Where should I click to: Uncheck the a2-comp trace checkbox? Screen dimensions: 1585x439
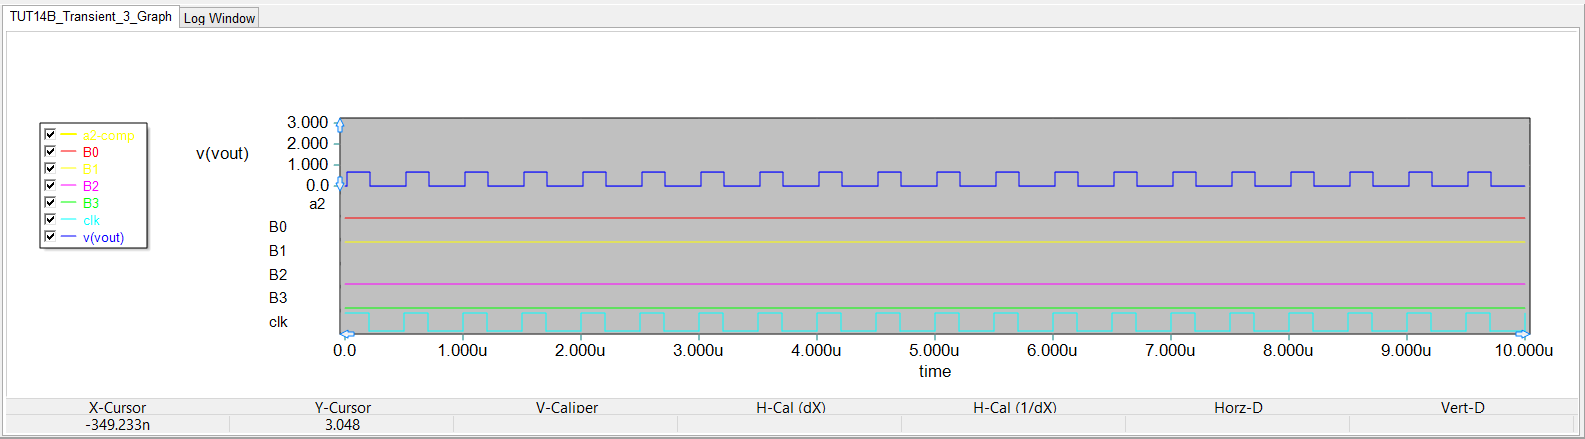[x=50, y=134]
